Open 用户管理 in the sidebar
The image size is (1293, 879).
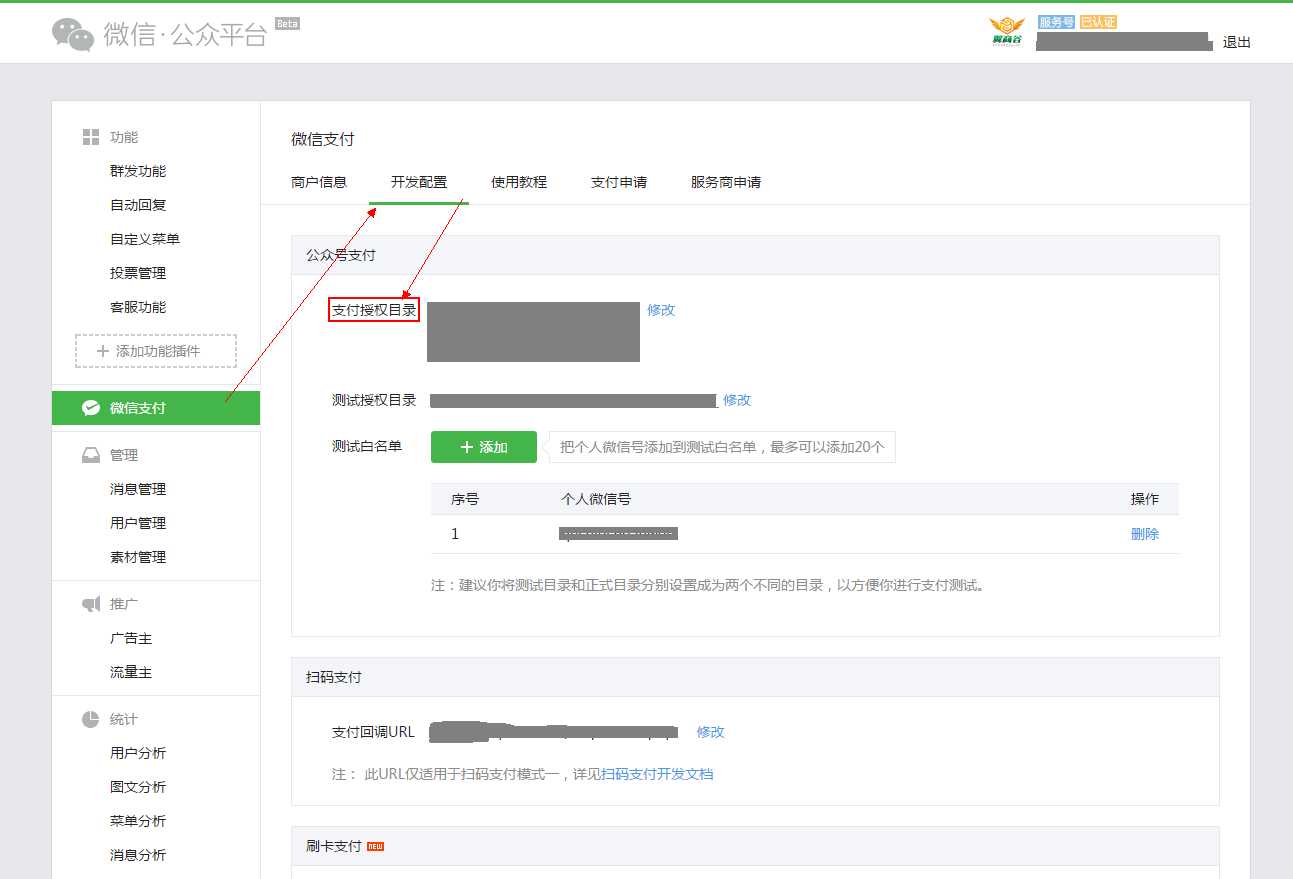point(138,523)
